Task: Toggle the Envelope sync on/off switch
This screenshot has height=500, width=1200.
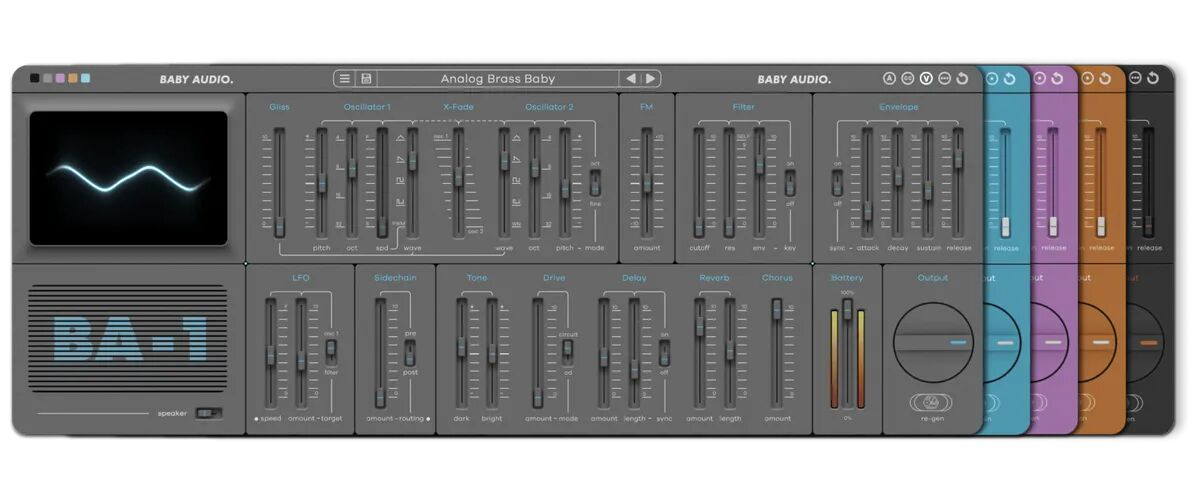Action: [x=837, y=183]
